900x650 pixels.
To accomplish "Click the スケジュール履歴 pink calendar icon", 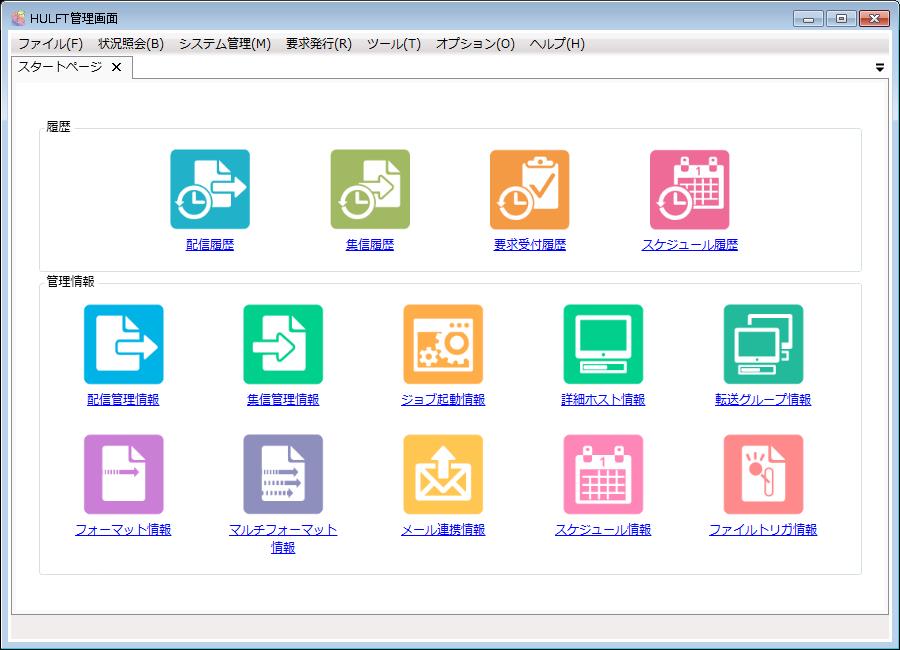I will point(689,189).
